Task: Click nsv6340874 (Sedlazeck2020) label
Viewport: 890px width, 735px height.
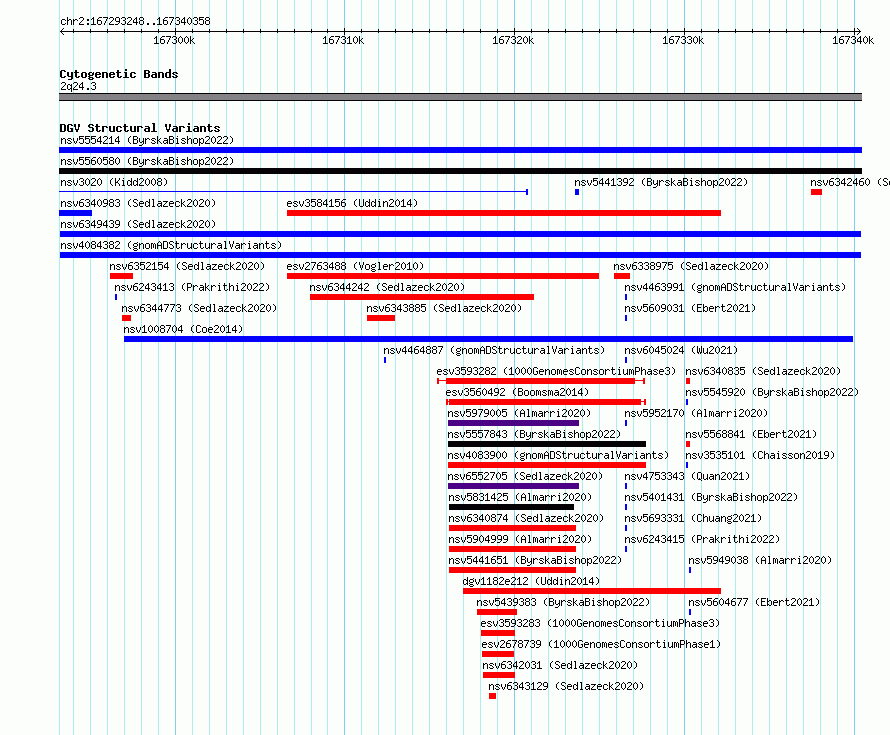Action: (x=527, y=518)
